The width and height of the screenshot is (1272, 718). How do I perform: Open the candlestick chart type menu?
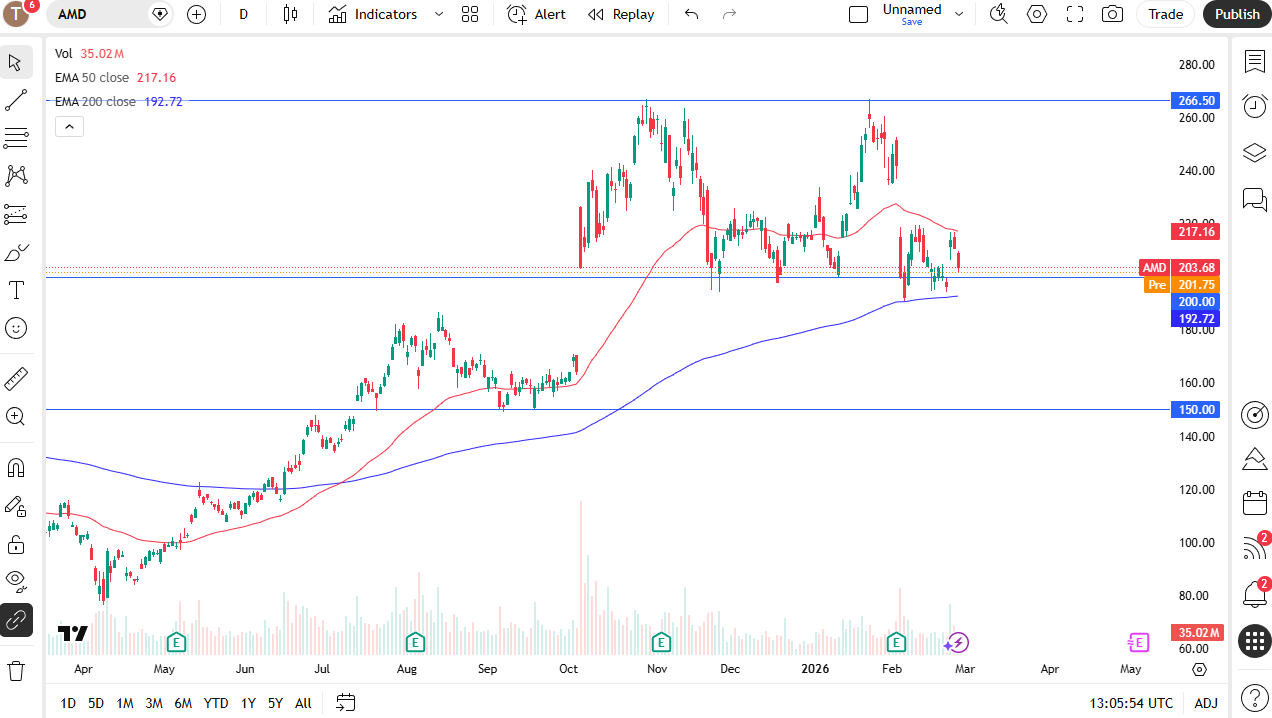click(290, 14)
